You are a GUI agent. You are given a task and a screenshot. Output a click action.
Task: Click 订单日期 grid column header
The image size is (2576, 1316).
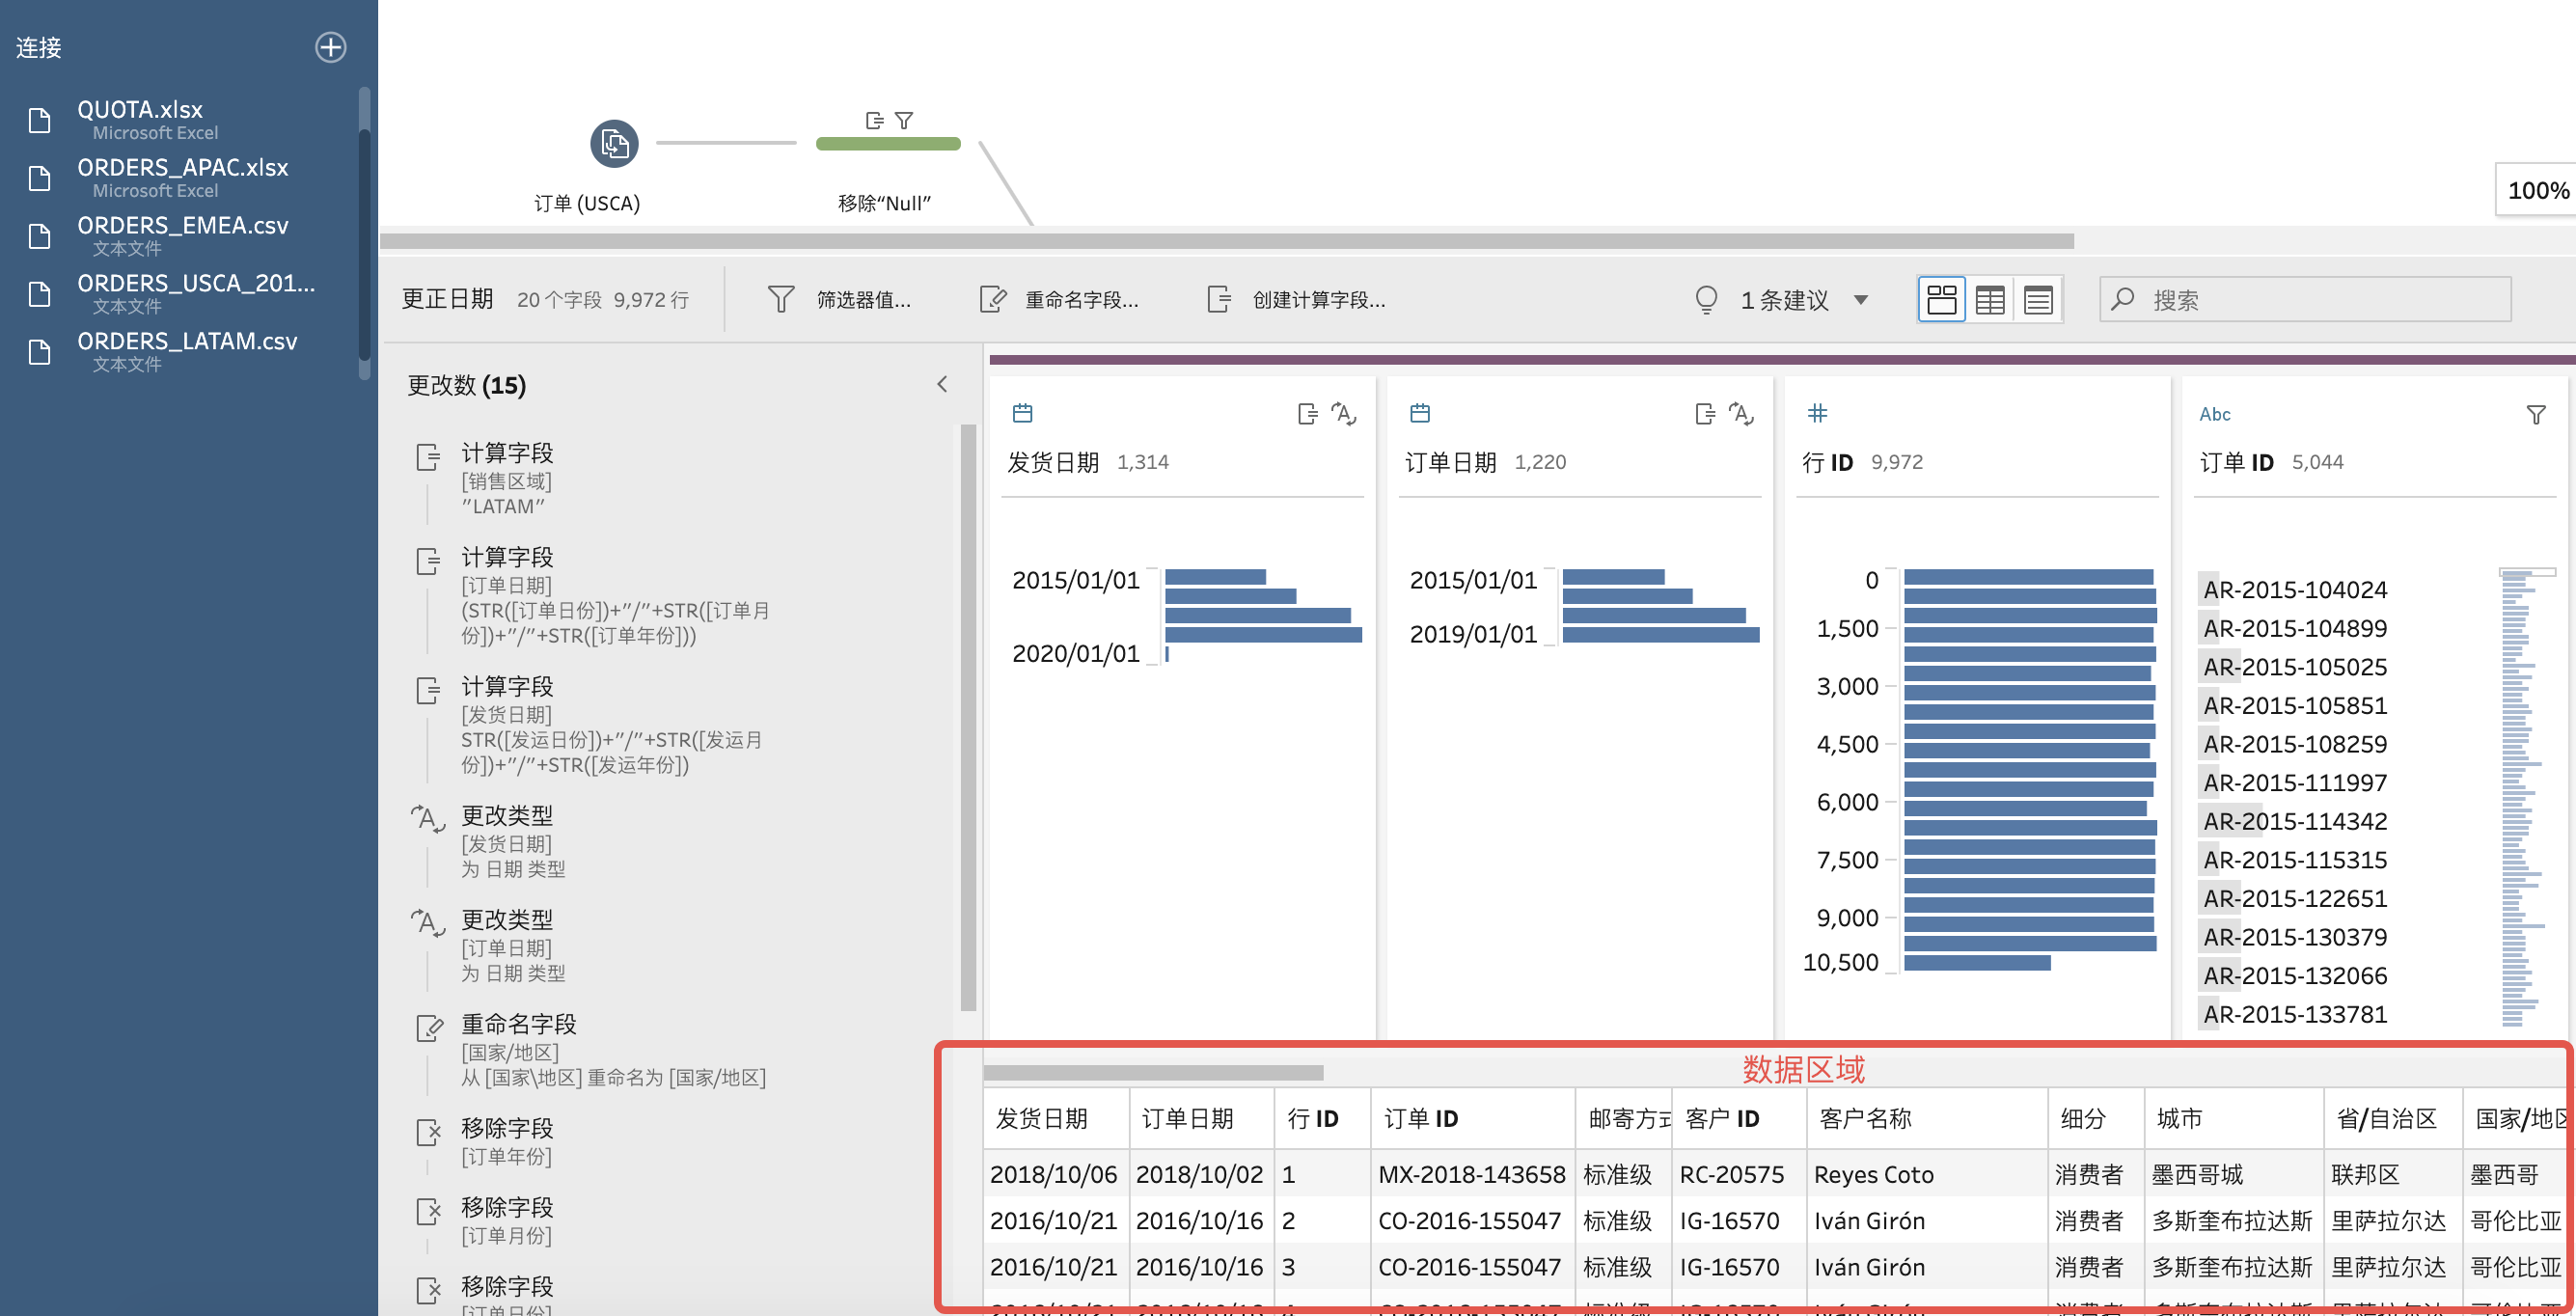click(x=1202, y=1118)
